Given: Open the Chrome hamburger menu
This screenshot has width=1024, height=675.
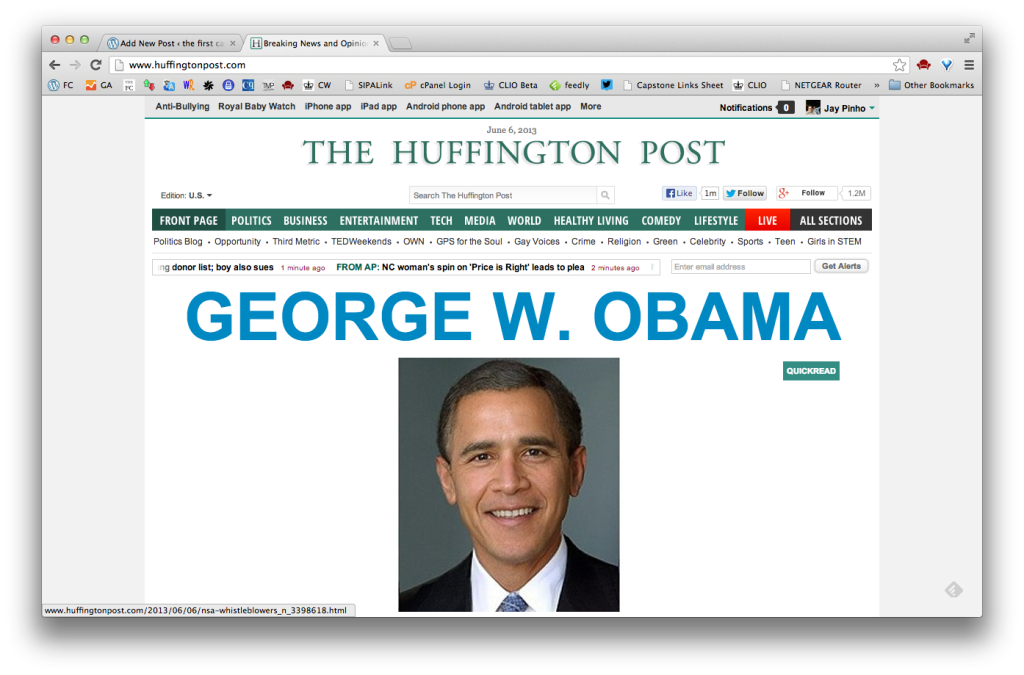Looking at the screenshot, I should (969, 65).
